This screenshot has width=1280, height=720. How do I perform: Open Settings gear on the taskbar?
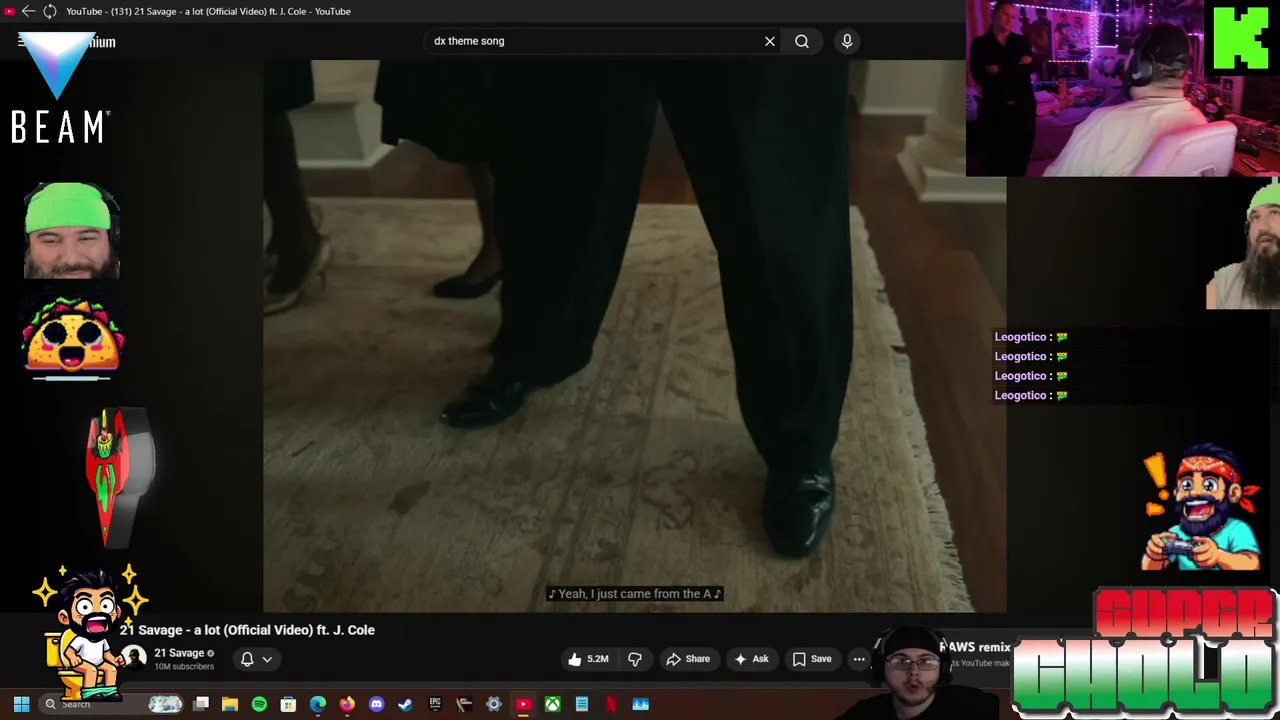tap(494, 704)
